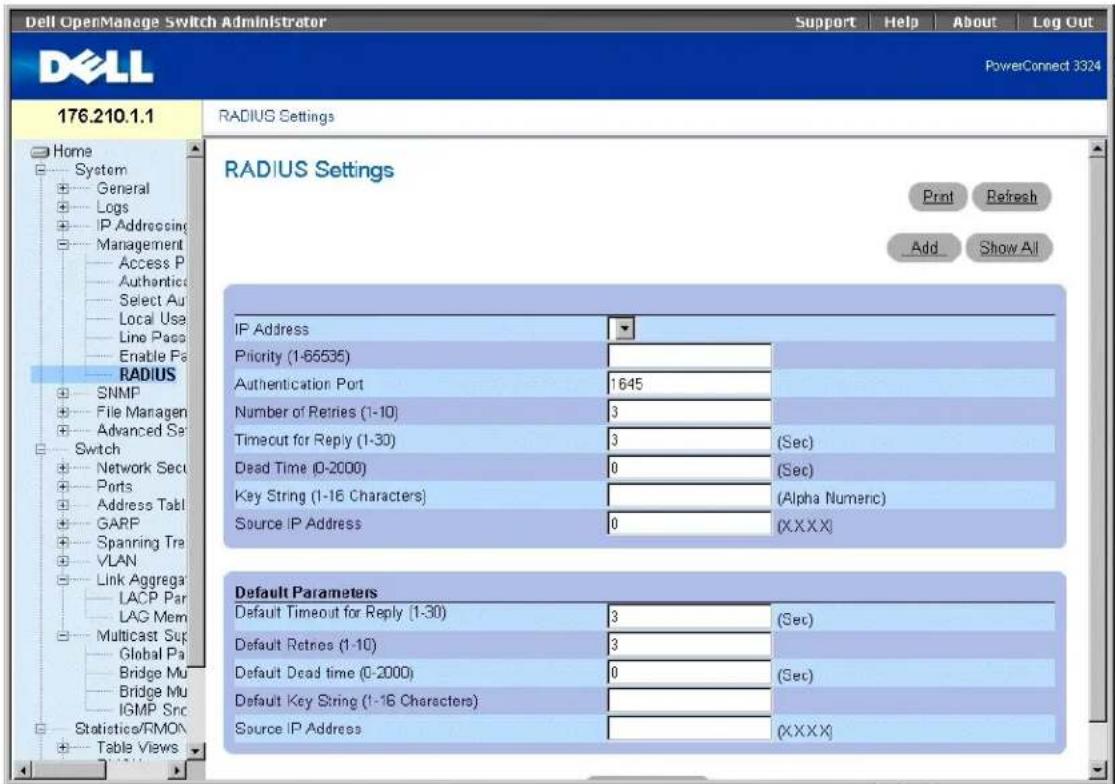
Task: Click the Default Timeout for Reply field
Action: [x=689, y=617]
